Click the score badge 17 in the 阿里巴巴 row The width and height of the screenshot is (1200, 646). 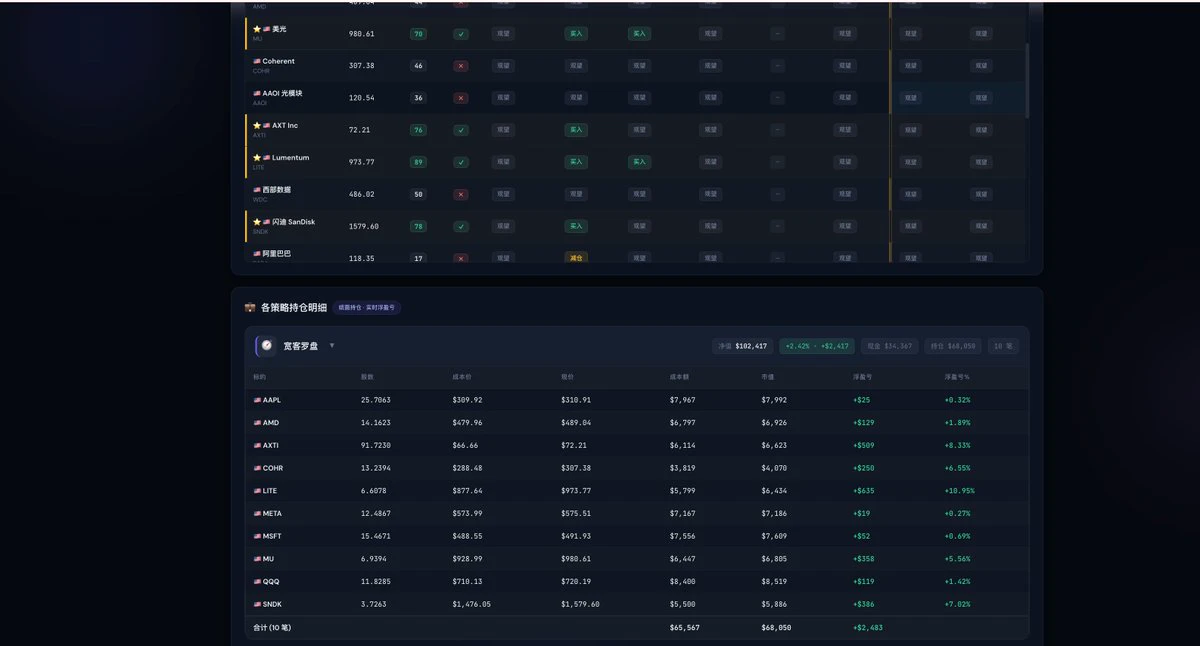coord(418,258)
